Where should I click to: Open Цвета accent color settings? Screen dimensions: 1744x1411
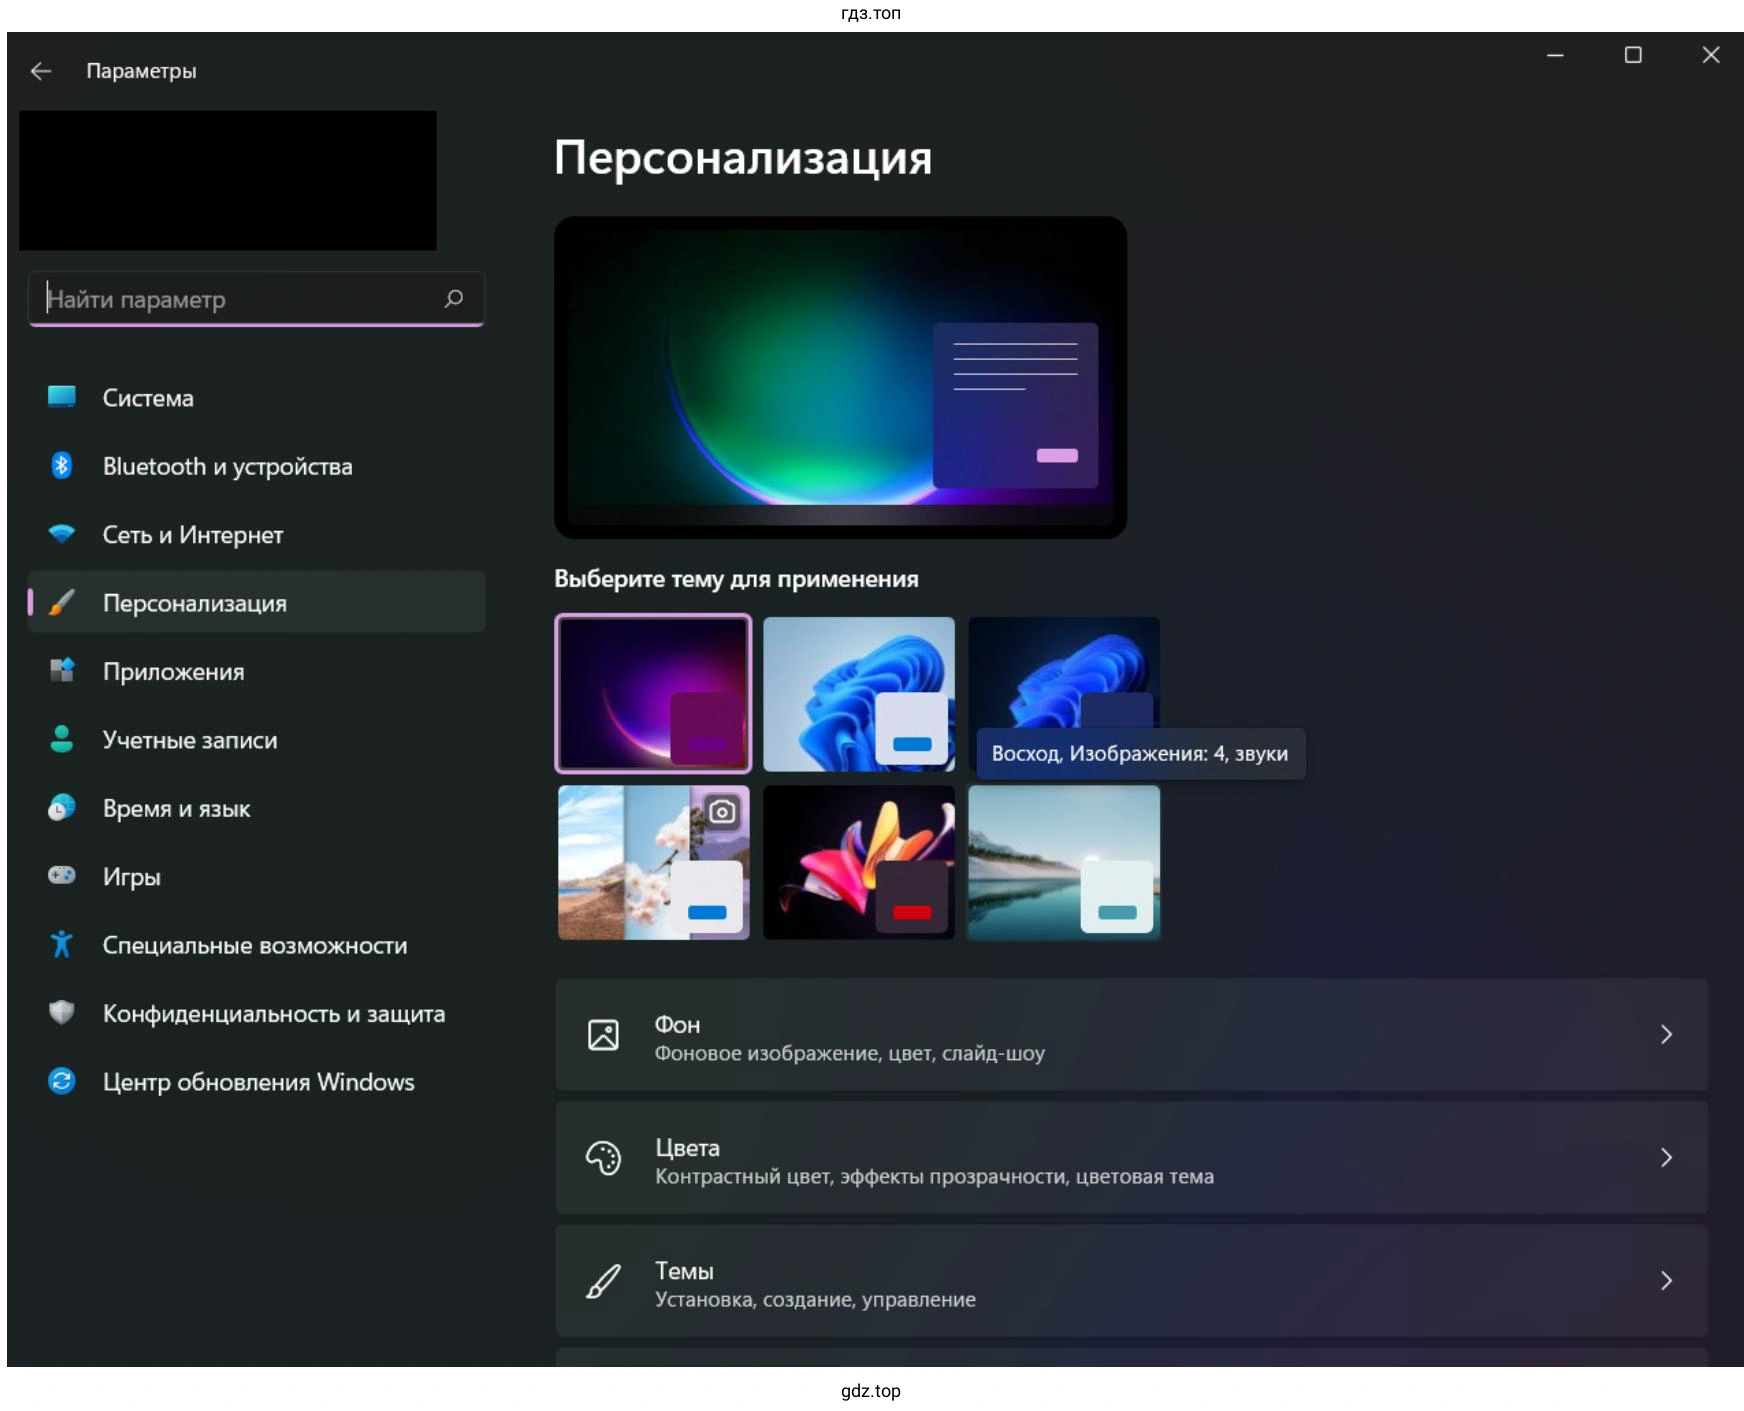point(1131,1158)
